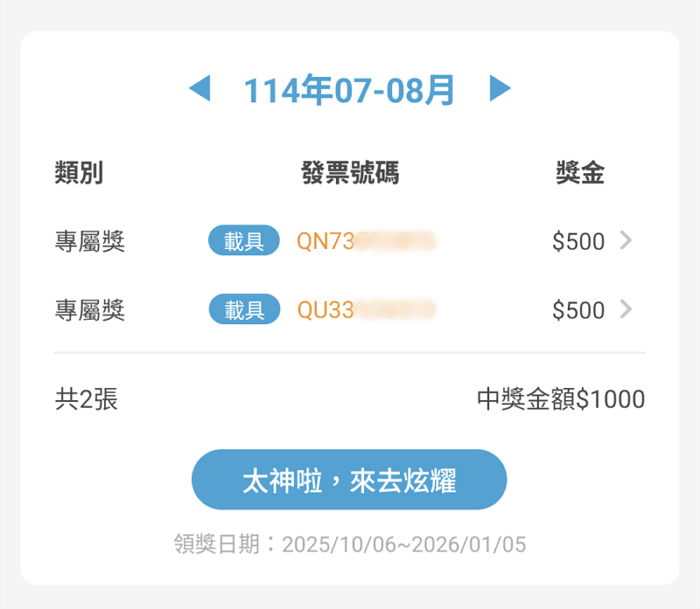Click the 114年07-08月 period title
The width and height of the screenshot is (700, 609).
tap(350, 91)
